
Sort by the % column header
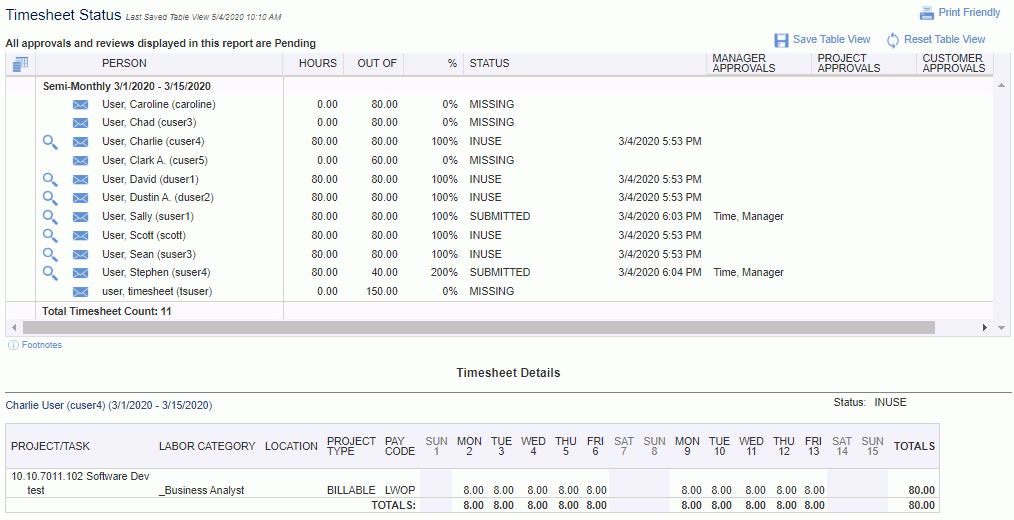point(452,63)
